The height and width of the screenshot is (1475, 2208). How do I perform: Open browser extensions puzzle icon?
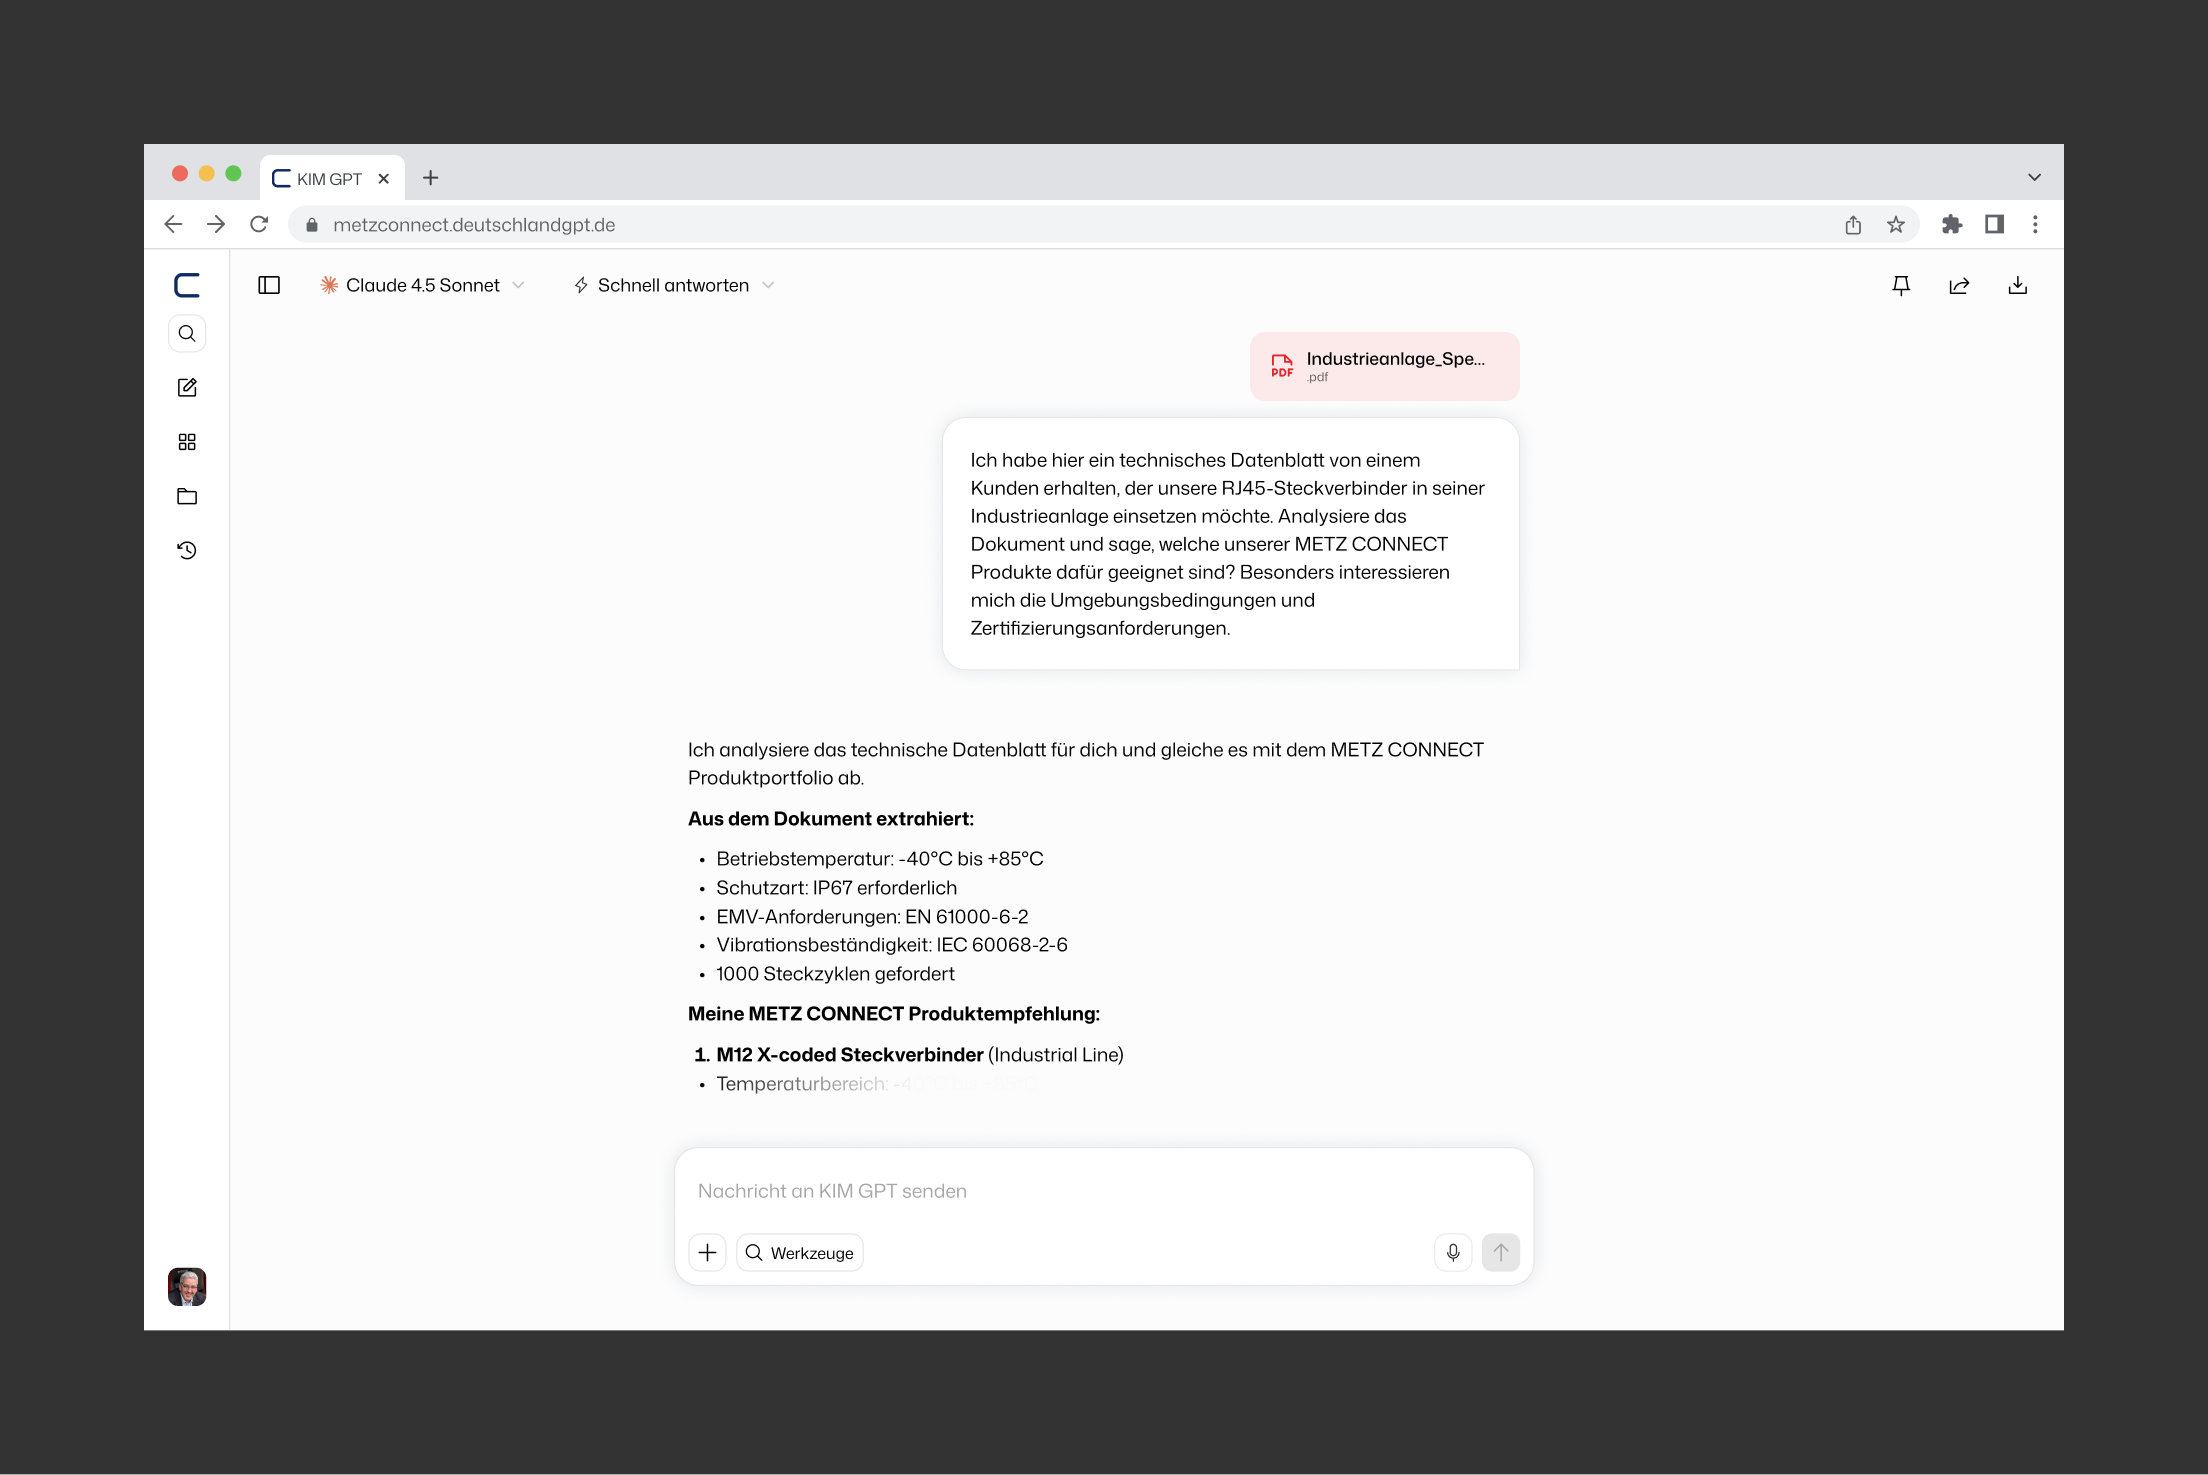[x=1952, y=225]
